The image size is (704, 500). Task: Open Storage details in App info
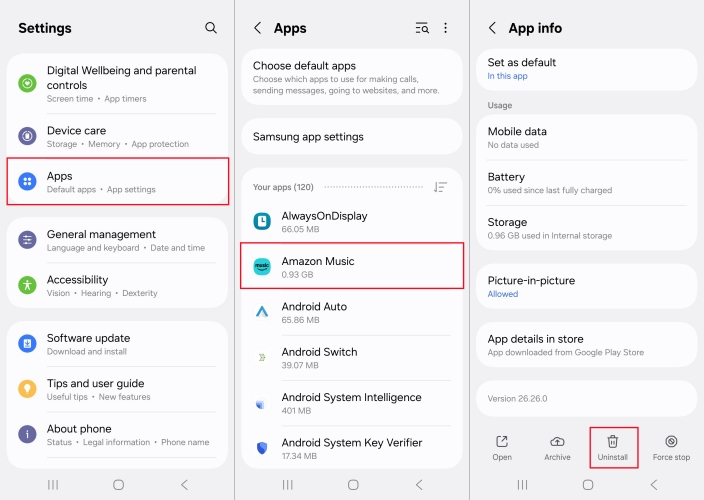tap(586, 228)
